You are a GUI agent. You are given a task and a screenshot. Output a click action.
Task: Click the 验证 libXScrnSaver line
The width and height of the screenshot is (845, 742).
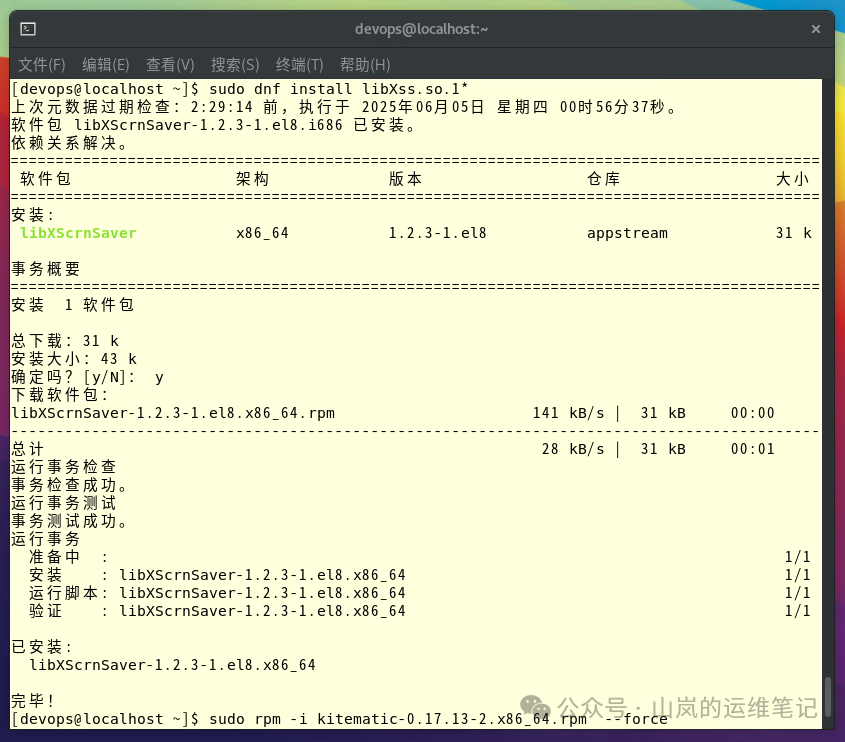[x=419, y=611]
